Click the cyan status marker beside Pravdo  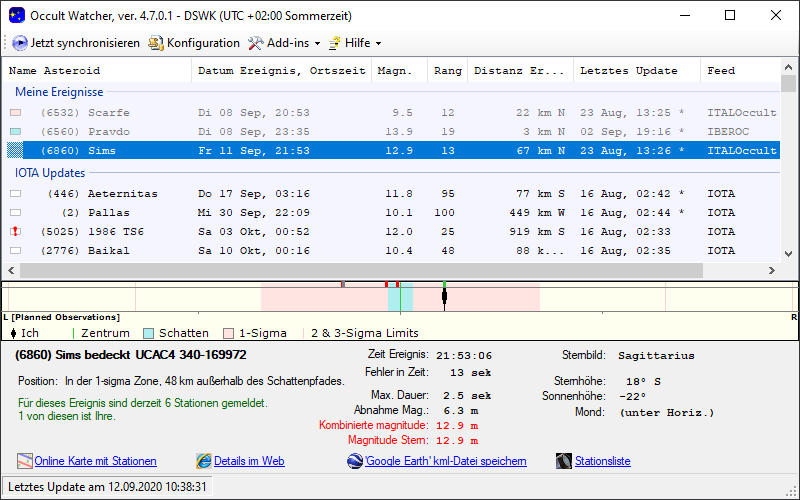(x=15, y=132)
